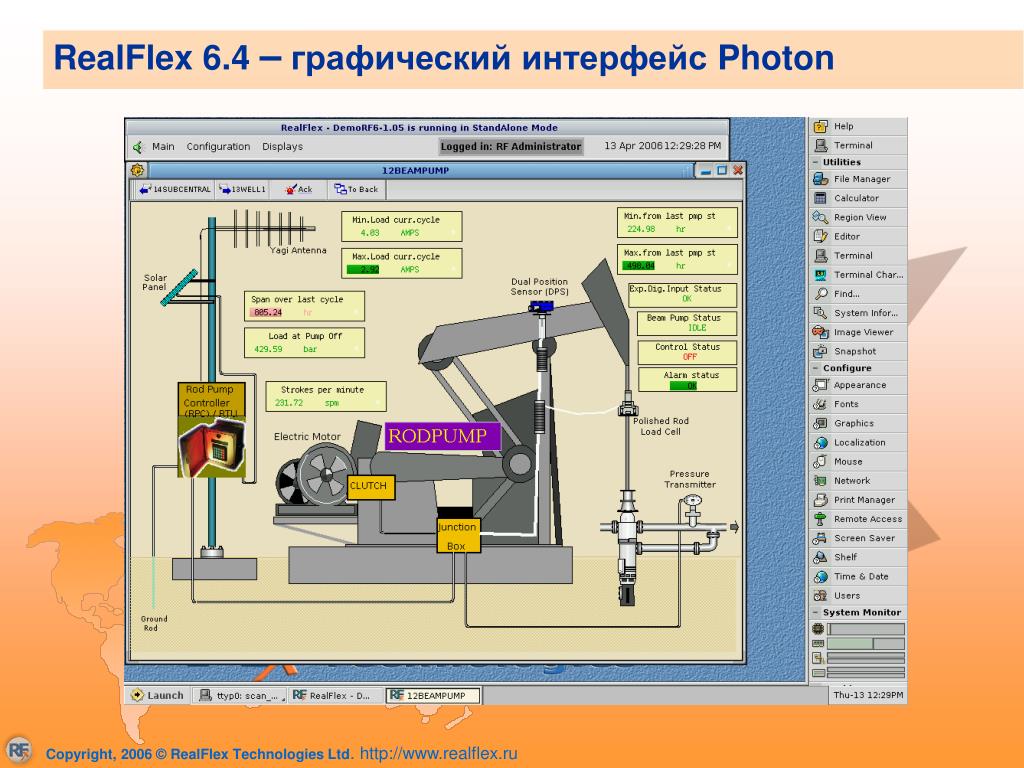Image resolution: width=1024 pixels, height=768 pixels.
Task: Collapse the System Monitor section
Action: [x=816, y=613]
